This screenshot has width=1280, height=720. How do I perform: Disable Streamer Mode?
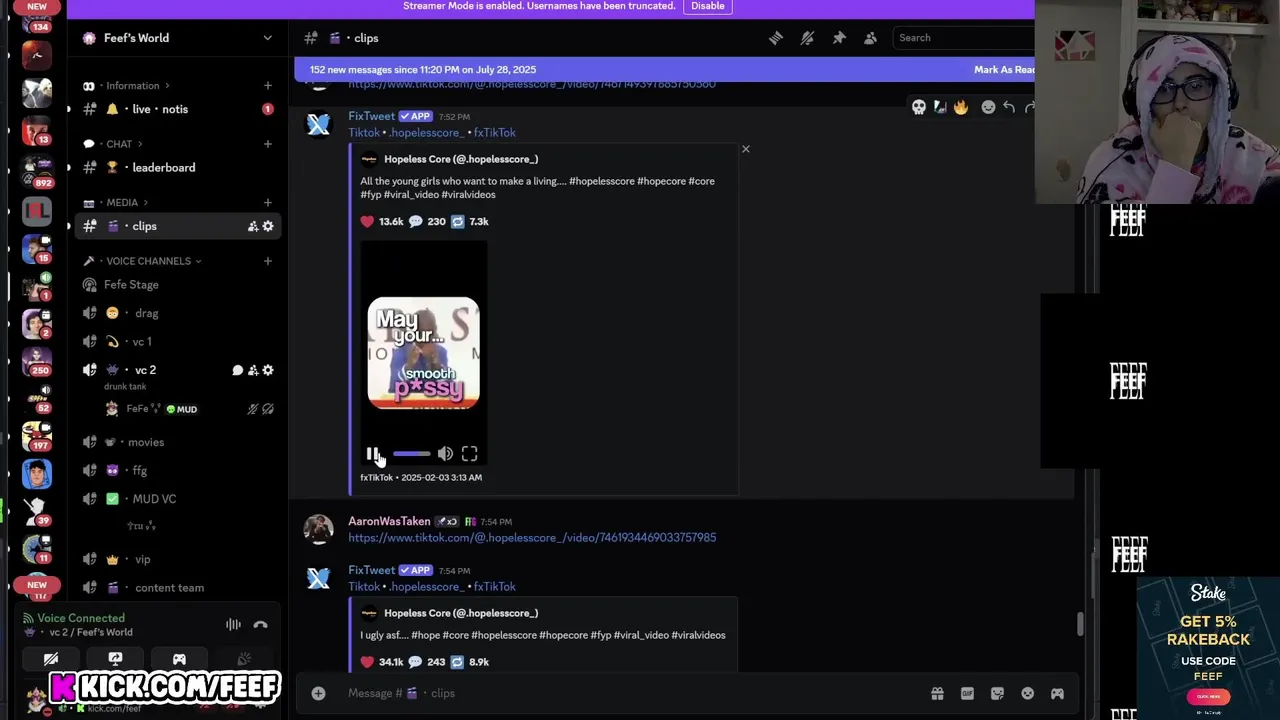click(x=707, y=6)
